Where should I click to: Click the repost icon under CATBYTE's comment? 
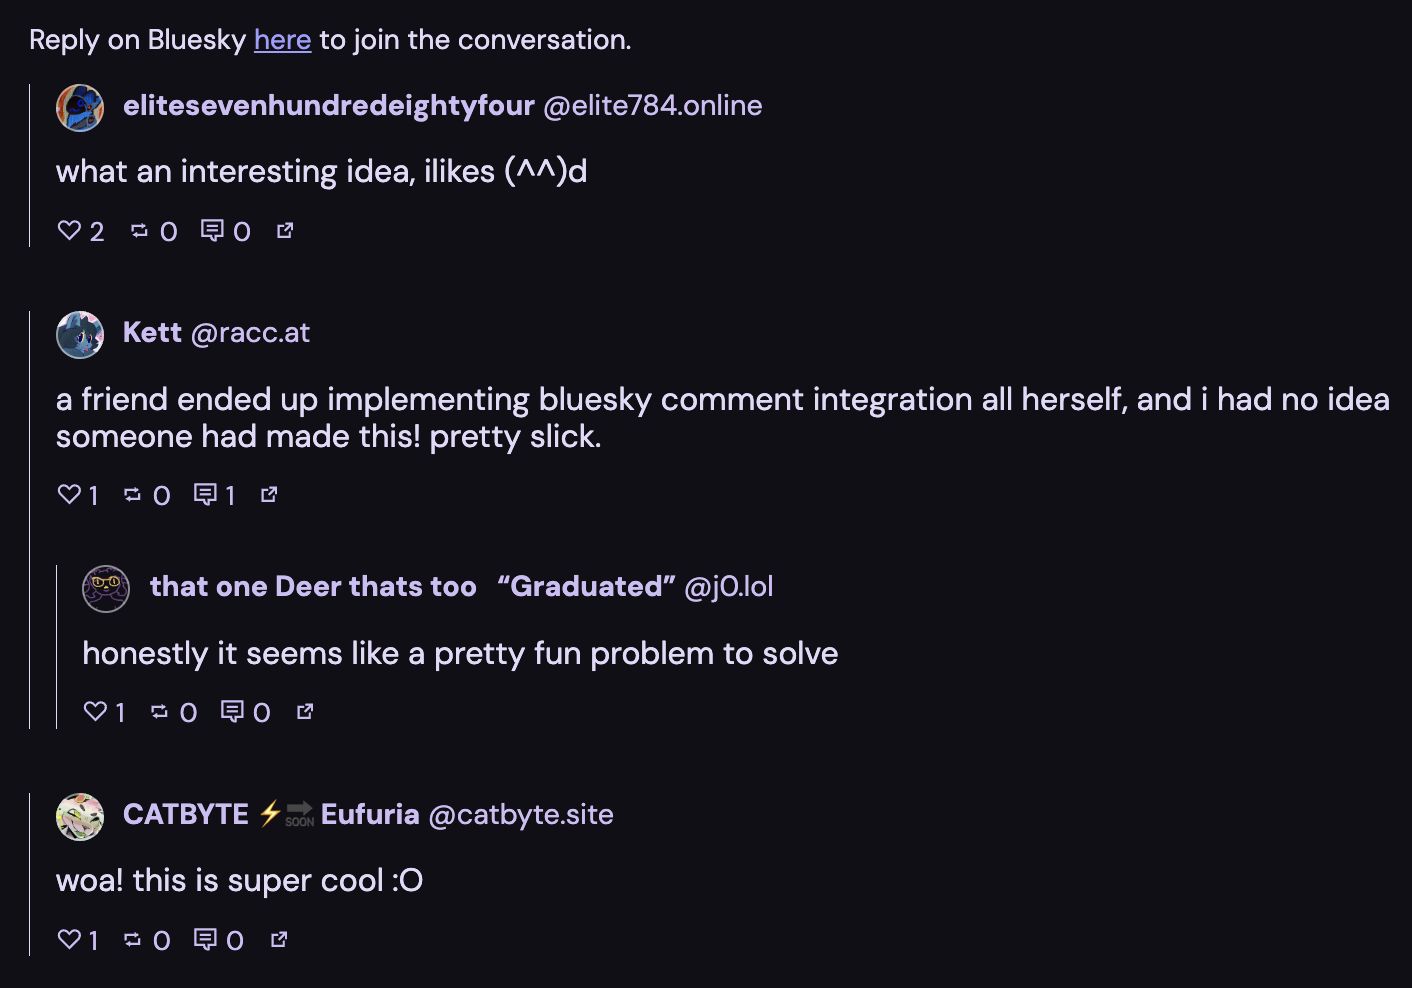pos(134,939)
